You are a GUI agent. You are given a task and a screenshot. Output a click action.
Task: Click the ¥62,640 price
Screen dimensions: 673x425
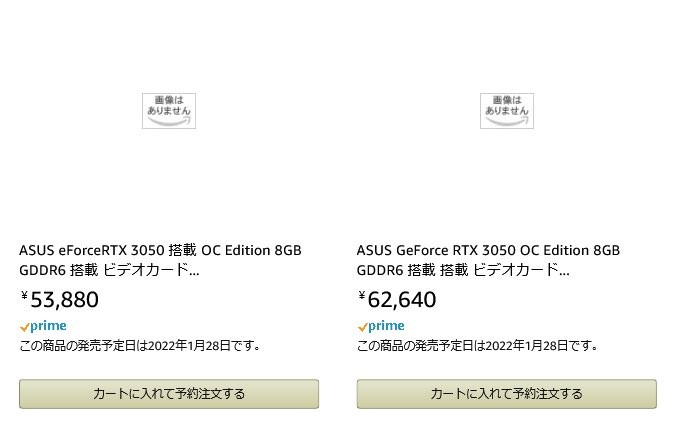(x=402, y=299)
